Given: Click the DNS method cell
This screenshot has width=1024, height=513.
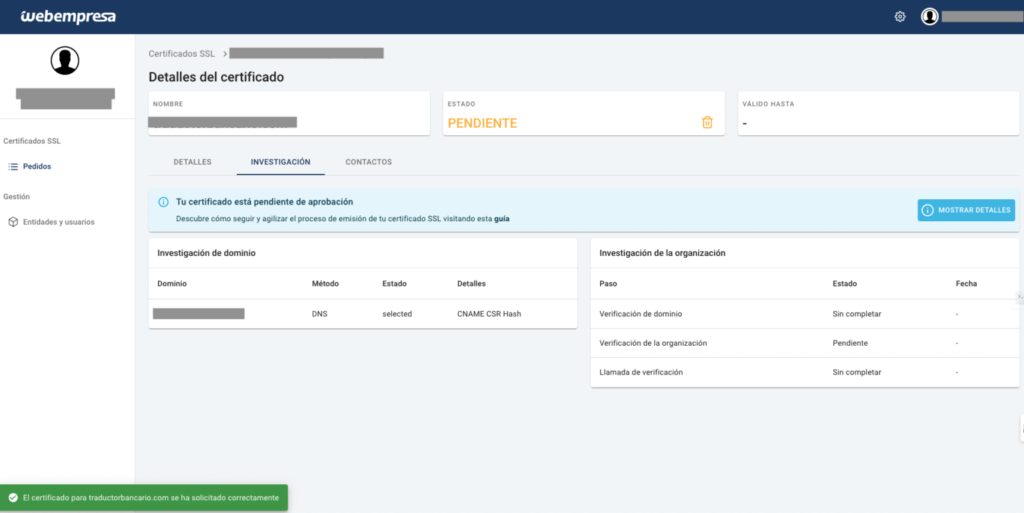Looking at the screenshot, I should (319, 314).
